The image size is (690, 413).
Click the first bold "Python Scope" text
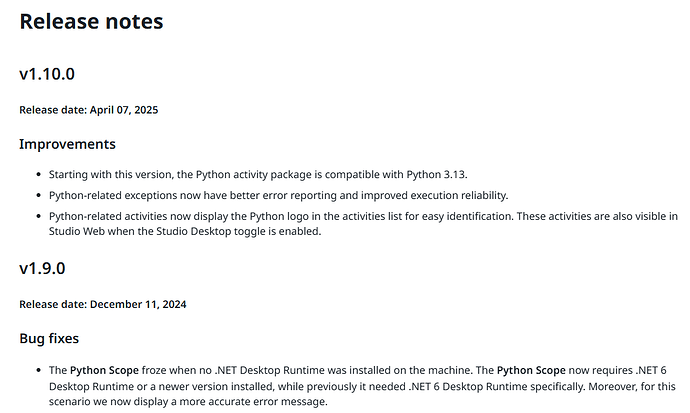click(x=105, y=371)
